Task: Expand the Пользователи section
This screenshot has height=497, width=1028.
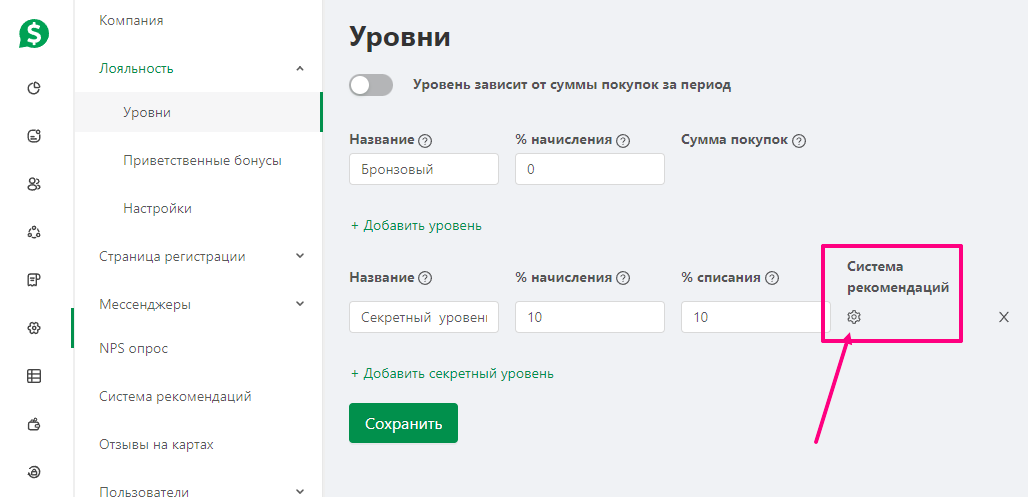Action: [x=300, y=491]
